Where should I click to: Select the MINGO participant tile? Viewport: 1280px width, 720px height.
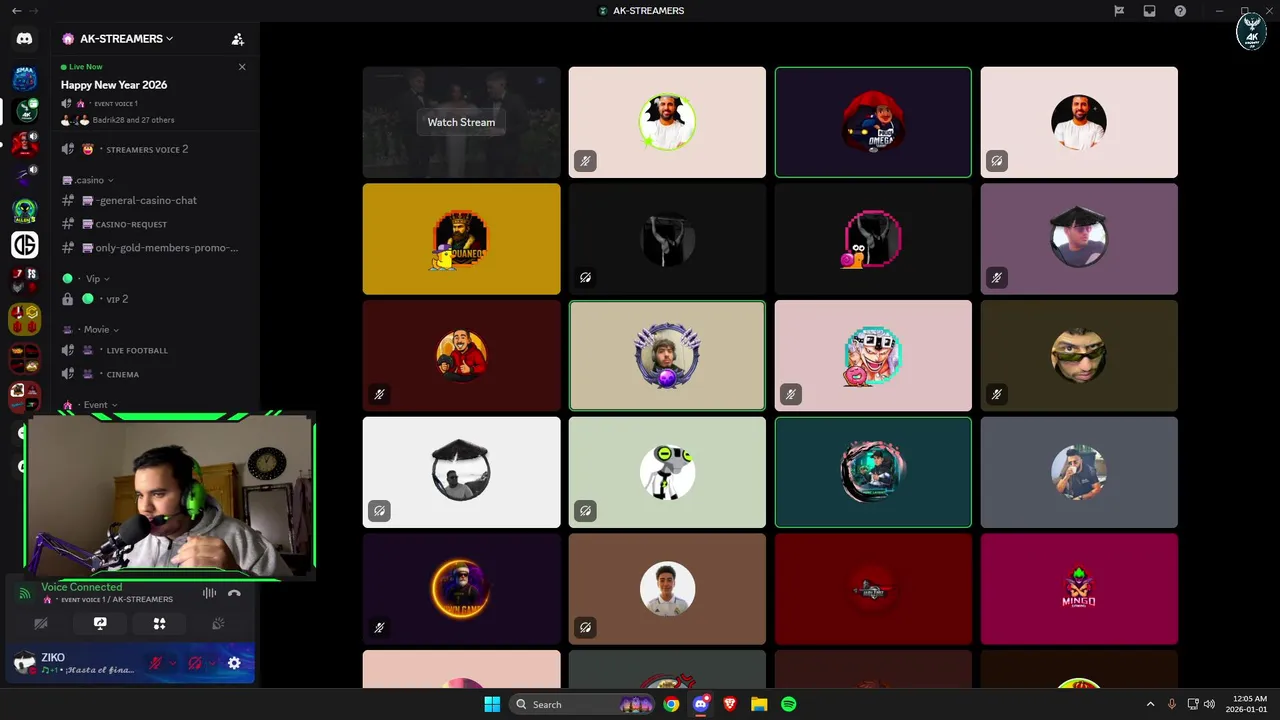pos(1079,589)
